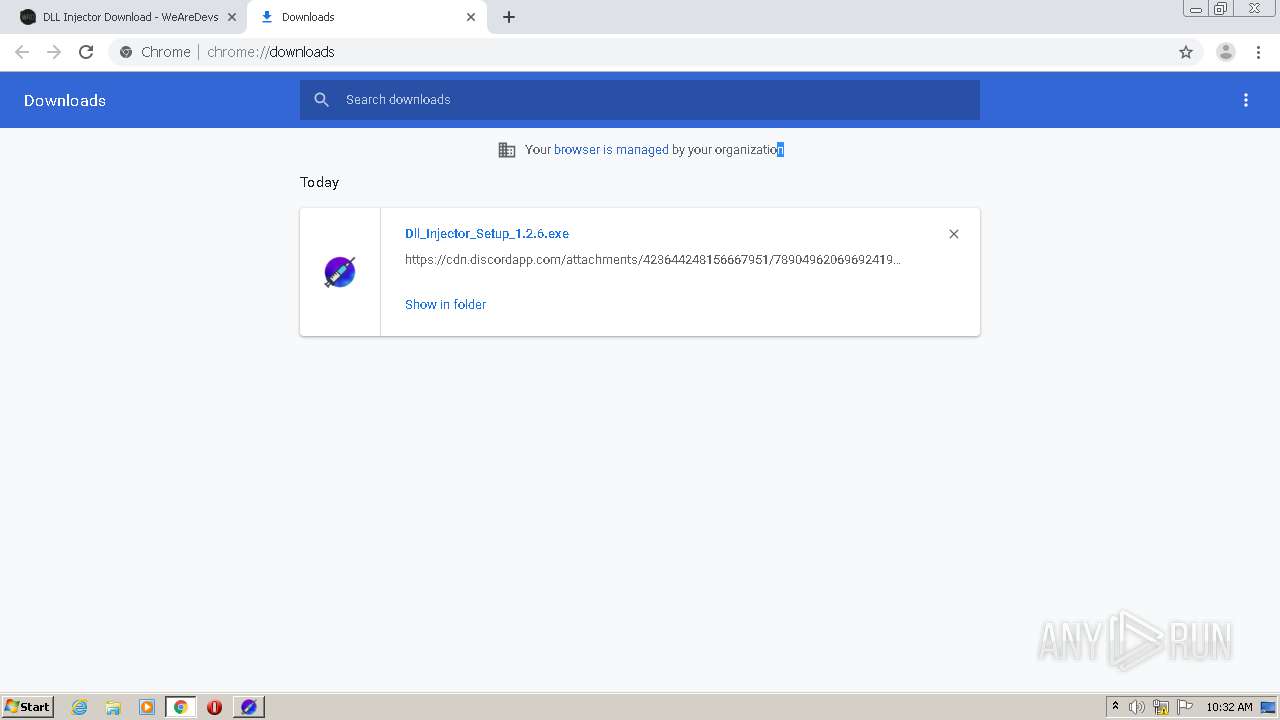
Task: Click the Chrome site info icon
Action: pyautogui.click(x=126, y=52)
